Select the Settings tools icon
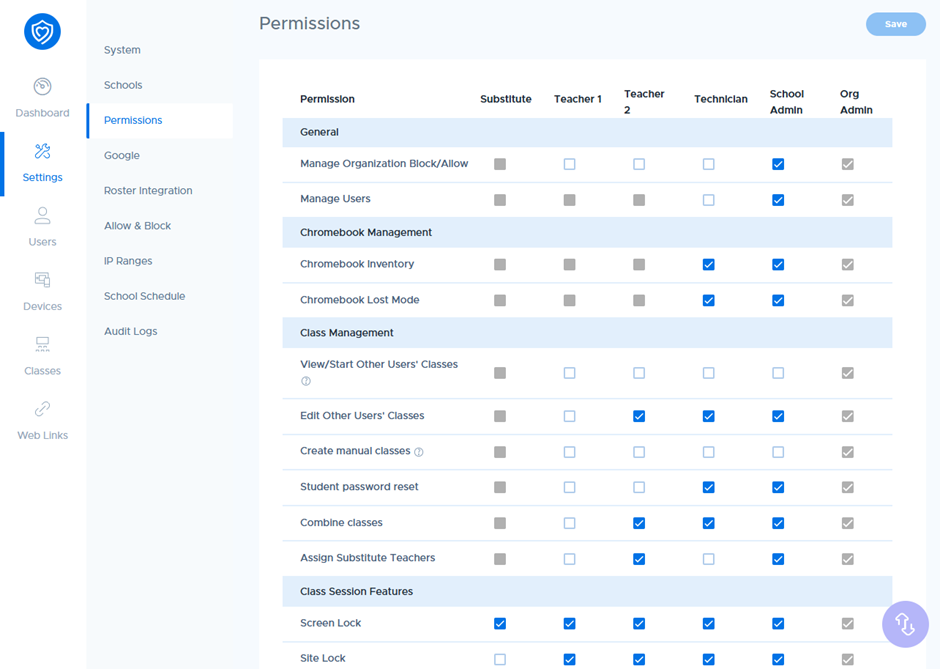This screenshot has width=940, height=669. (x=42, y=152)
